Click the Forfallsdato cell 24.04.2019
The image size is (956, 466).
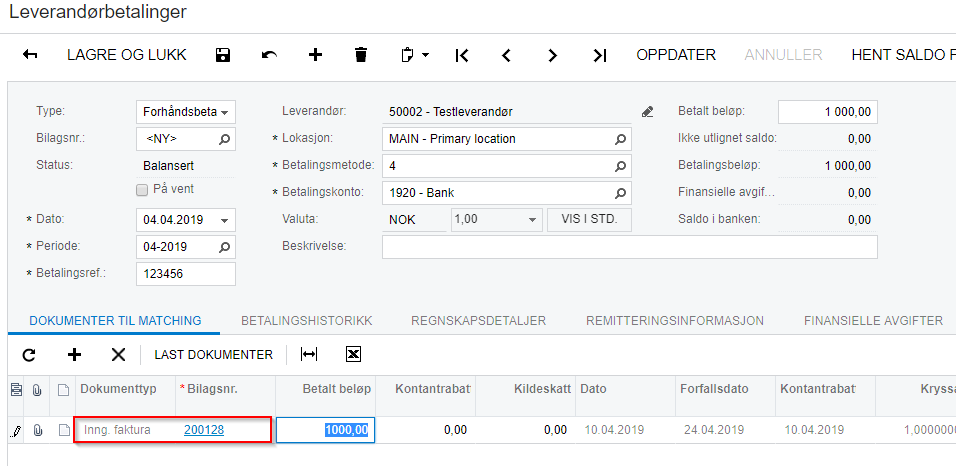[x=726, y=430]
